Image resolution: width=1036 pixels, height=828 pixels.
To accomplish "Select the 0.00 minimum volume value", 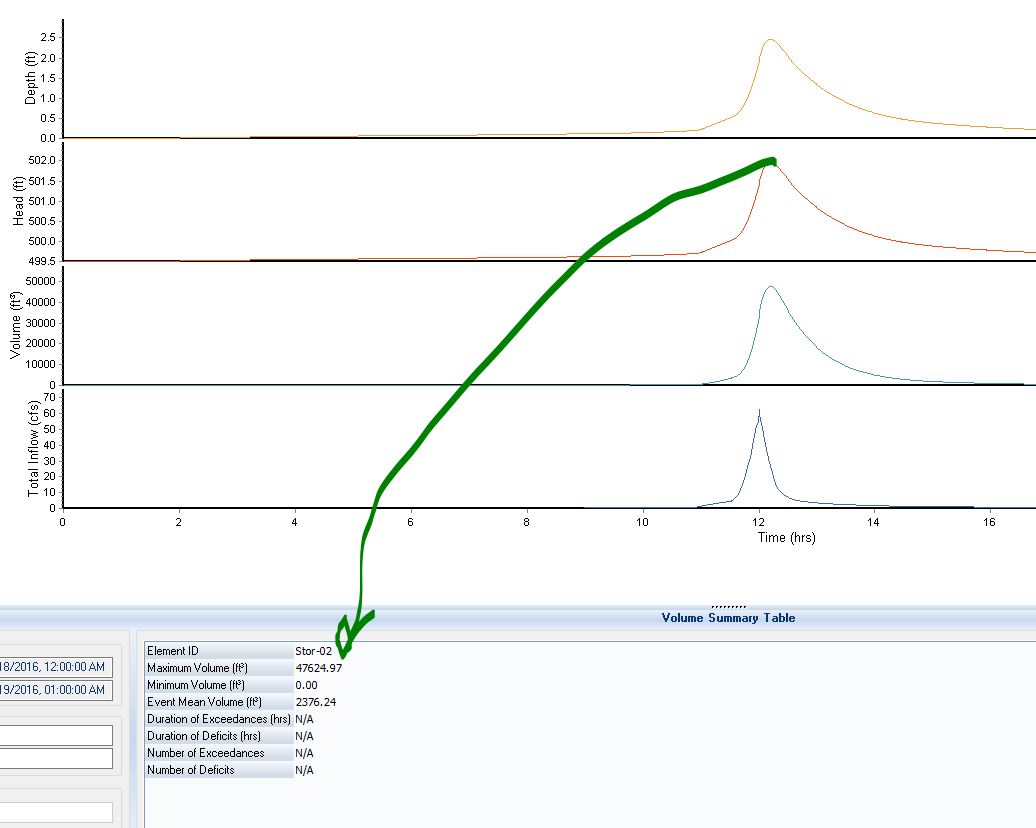I will (306, 685).
